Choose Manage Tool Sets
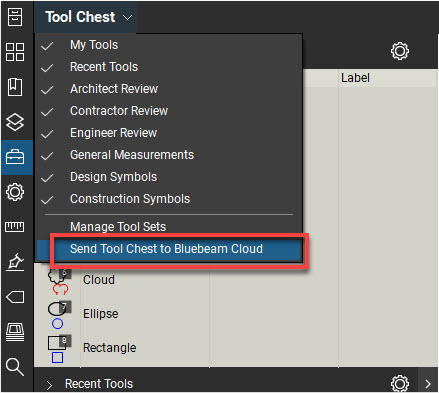The width and height of the screenshot is (439, 393). (x=169, y=227)
